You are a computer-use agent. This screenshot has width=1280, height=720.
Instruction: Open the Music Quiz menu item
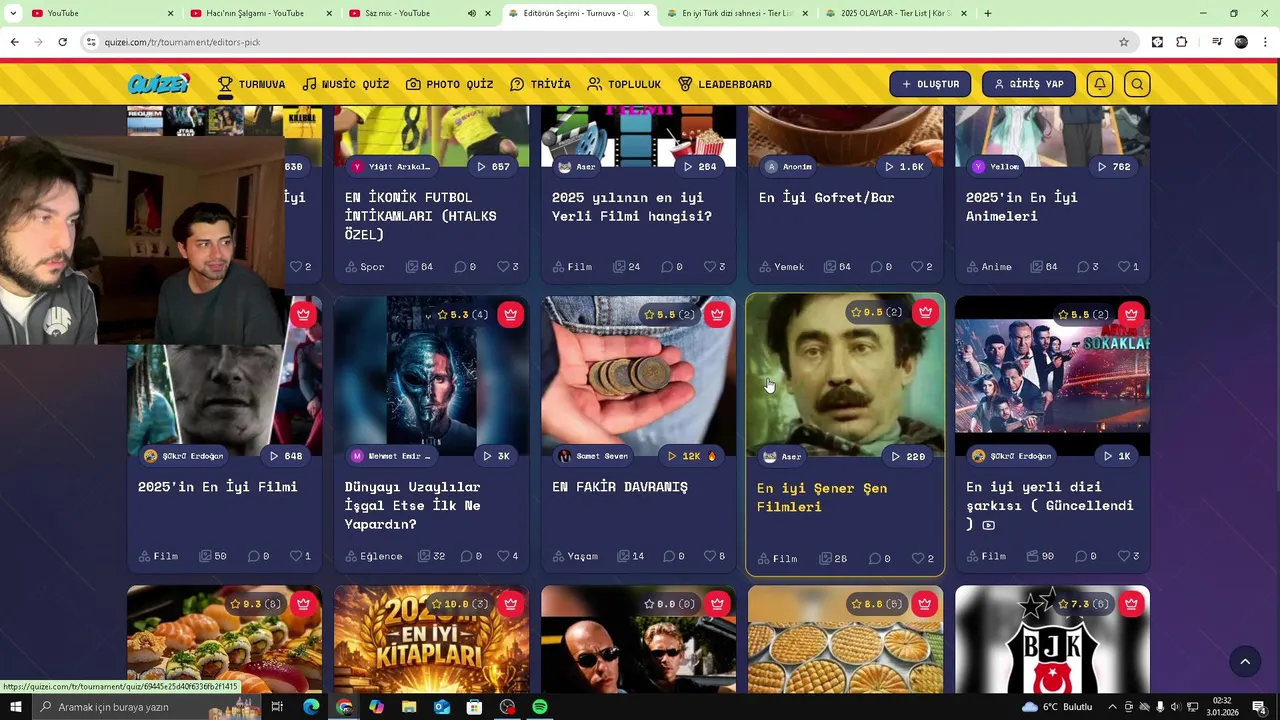point(346,84)
